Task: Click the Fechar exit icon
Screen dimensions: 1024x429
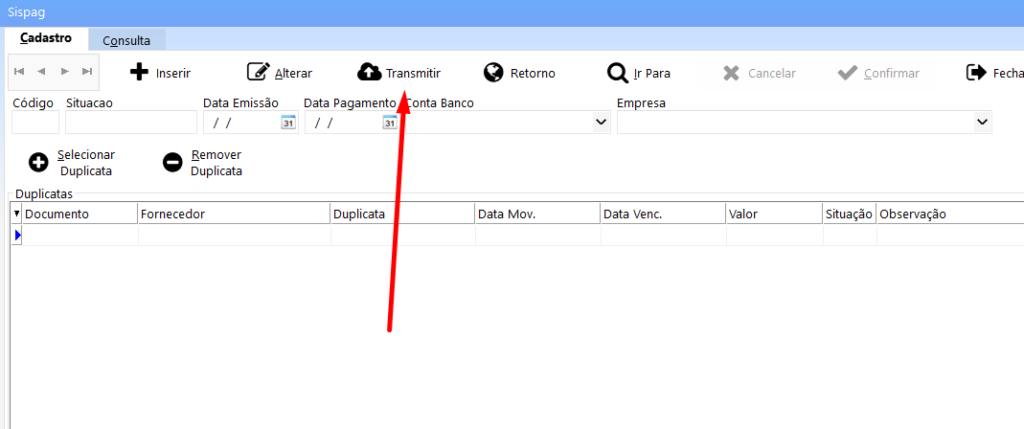Action: tap(975, 73)
